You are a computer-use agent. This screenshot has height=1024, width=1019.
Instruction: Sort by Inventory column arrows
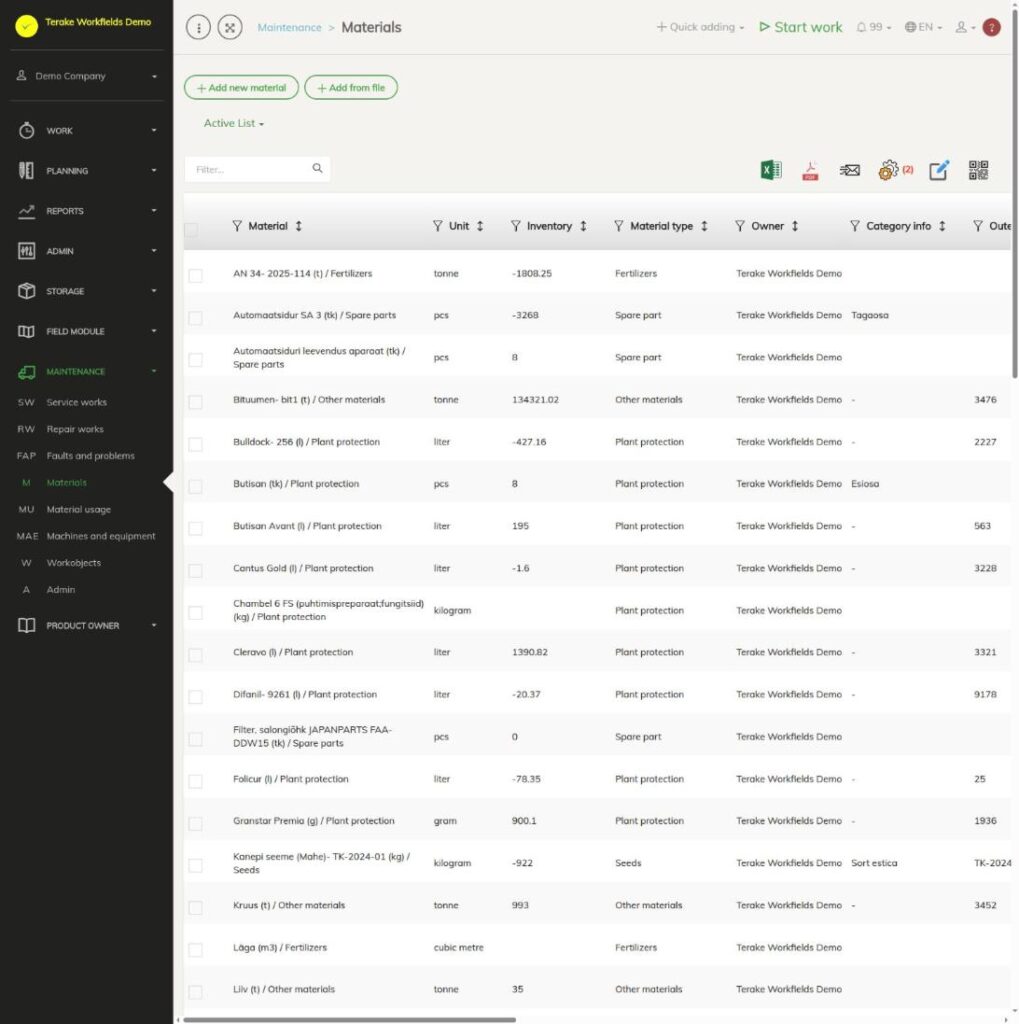point(583,226)
